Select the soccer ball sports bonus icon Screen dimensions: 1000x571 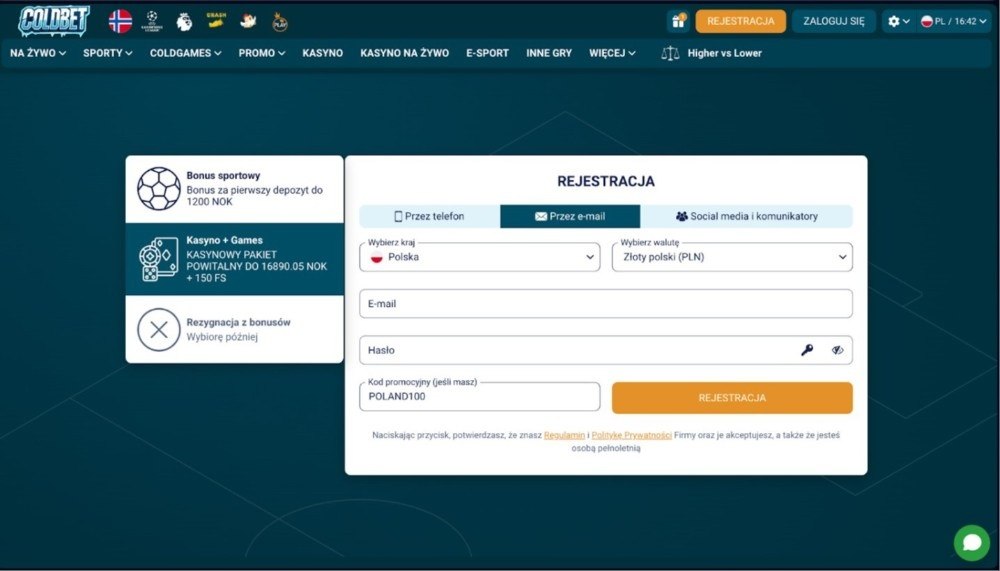pyautogui.click(x=159, y=189)
